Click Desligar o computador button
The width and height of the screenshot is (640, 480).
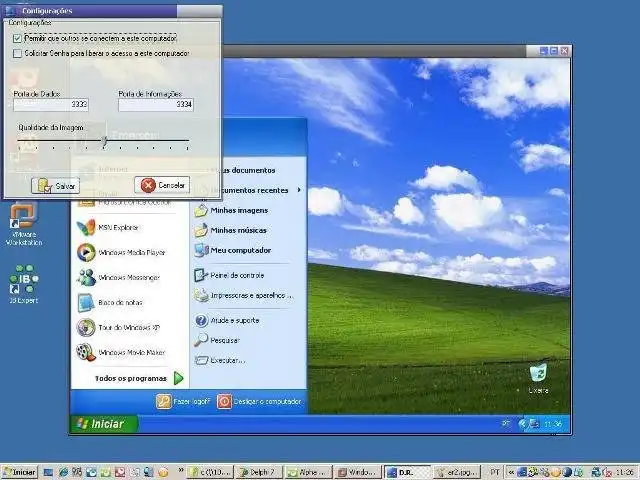[x=259, y=402]
